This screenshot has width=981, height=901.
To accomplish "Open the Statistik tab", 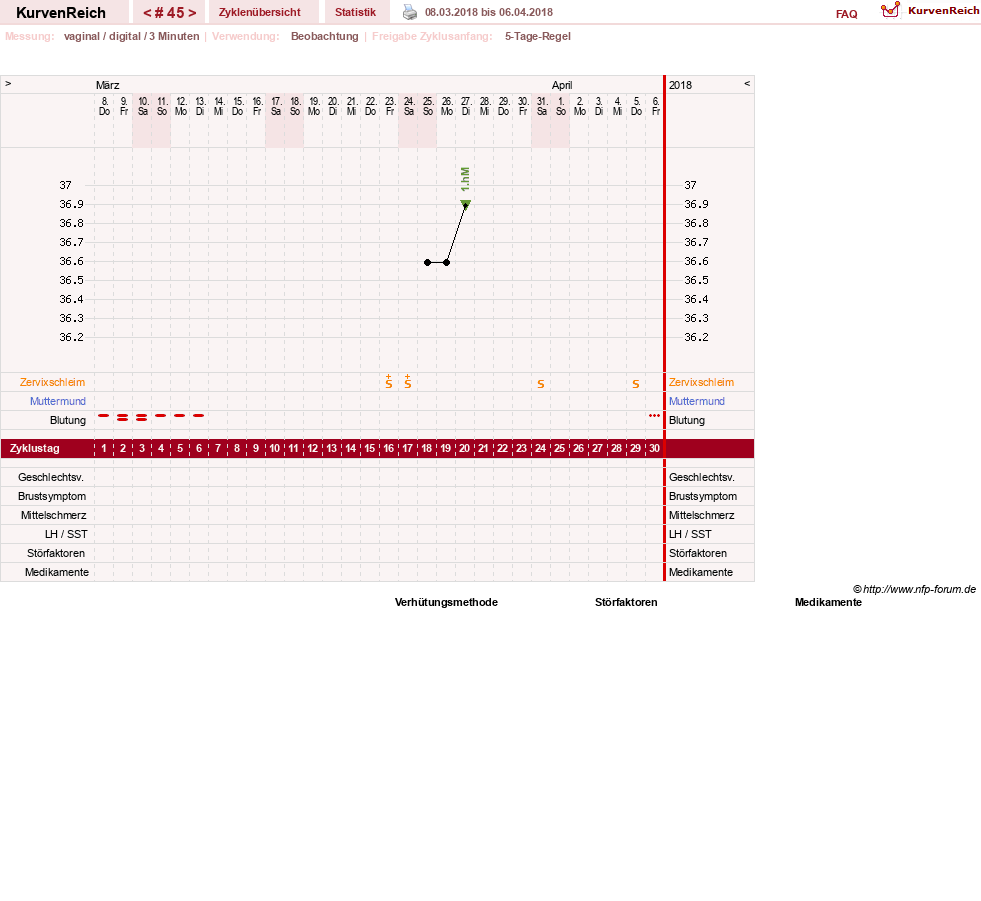I will [x=355, y=12].
